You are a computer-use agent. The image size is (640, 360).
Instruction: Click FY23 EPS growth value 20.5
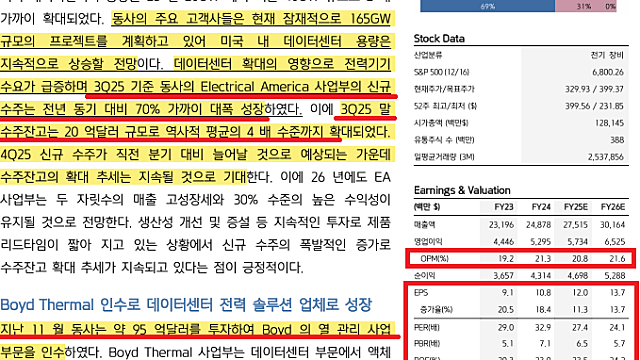506,310
